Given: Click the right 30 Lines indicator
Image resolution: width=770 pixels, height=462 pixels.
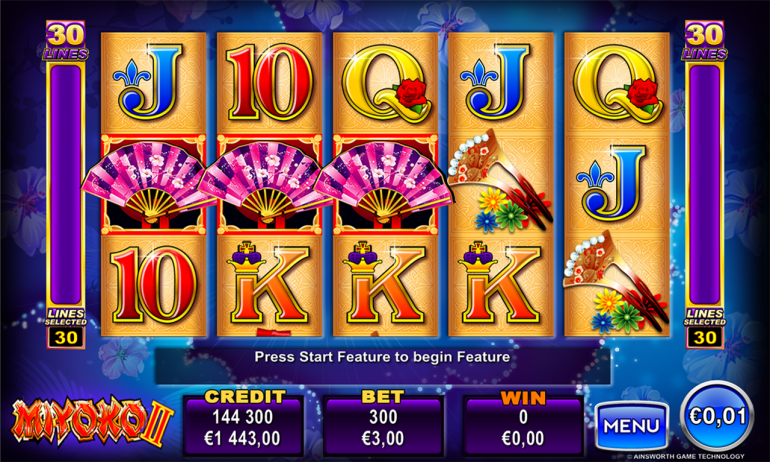Looking at the screenshot, I should point(704,41).
